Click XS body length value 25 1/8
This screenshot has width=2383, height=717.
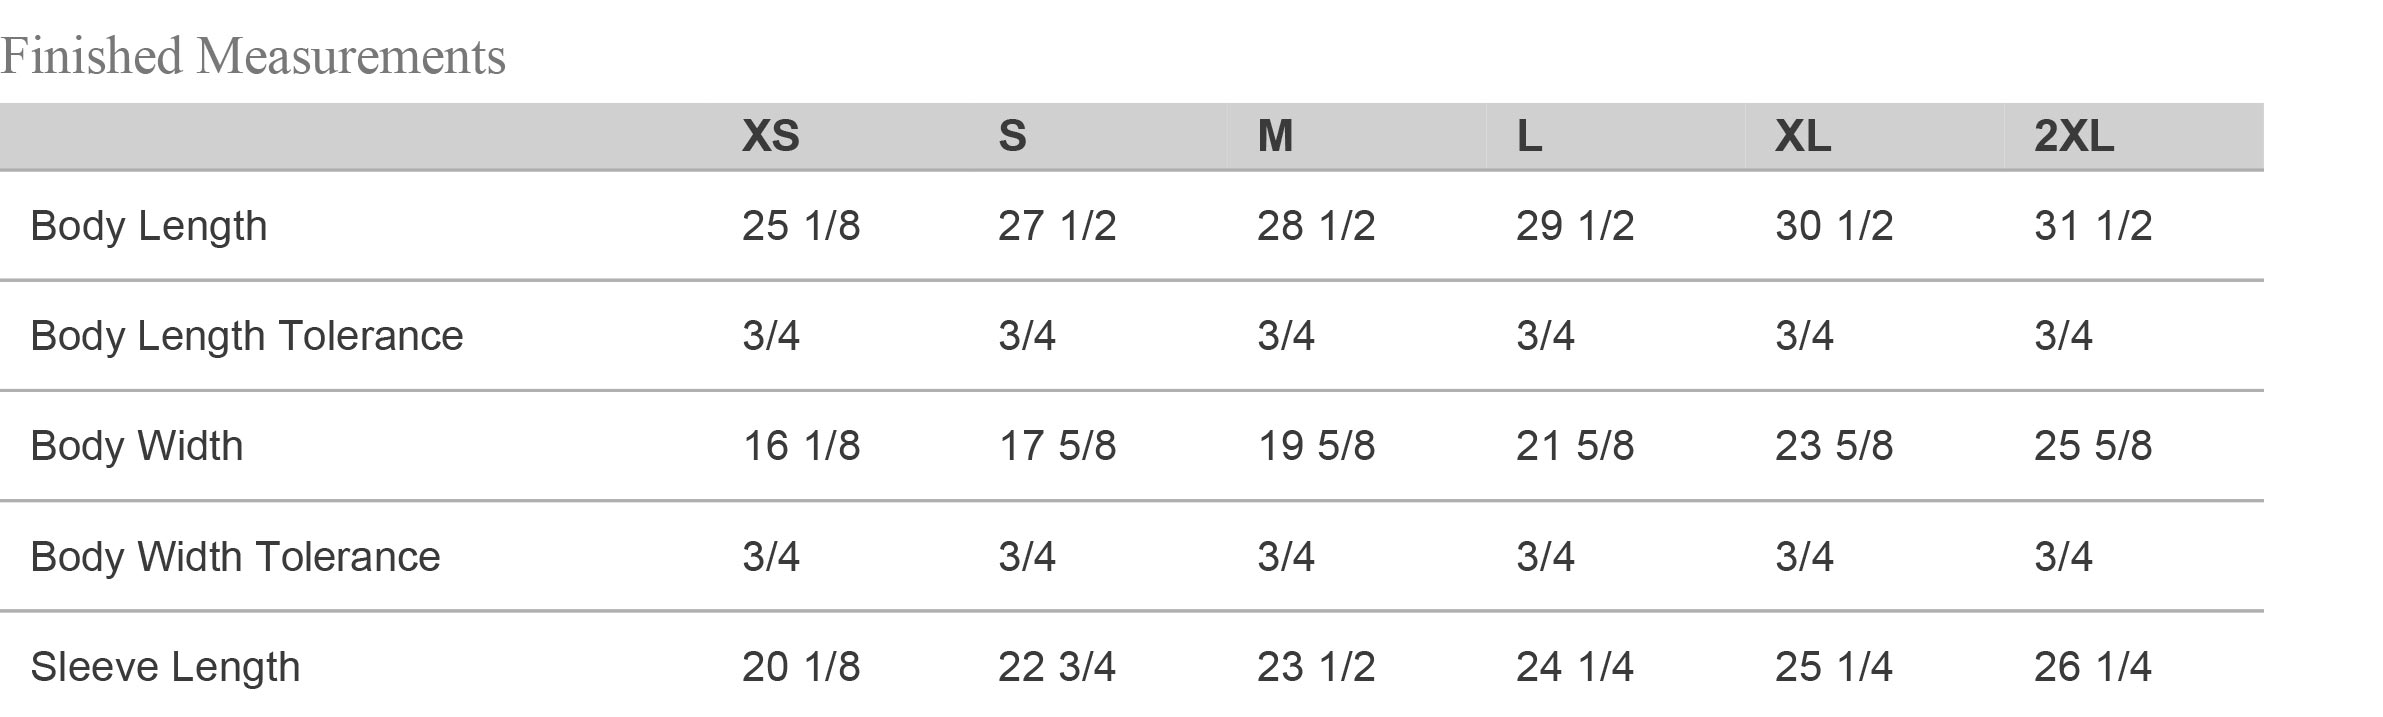pos(800,226)
